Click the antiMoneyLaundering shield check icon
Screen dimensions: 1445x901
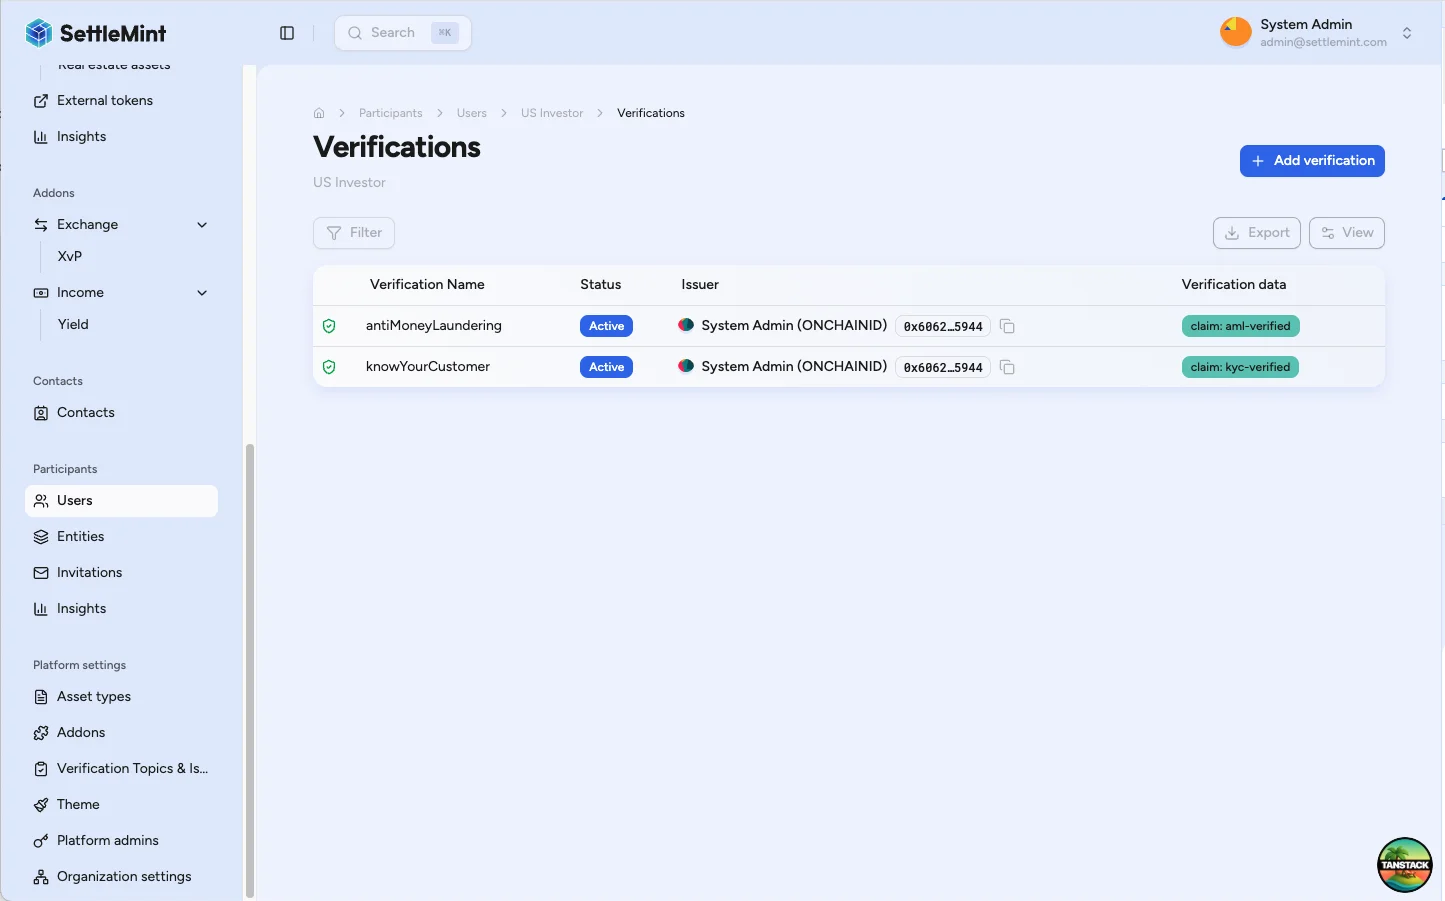[x=329, y=326]
